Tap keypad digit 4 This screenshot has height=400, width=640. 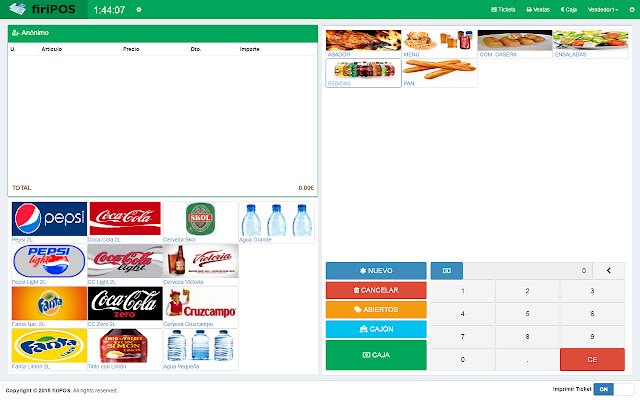tap(462, 314)
